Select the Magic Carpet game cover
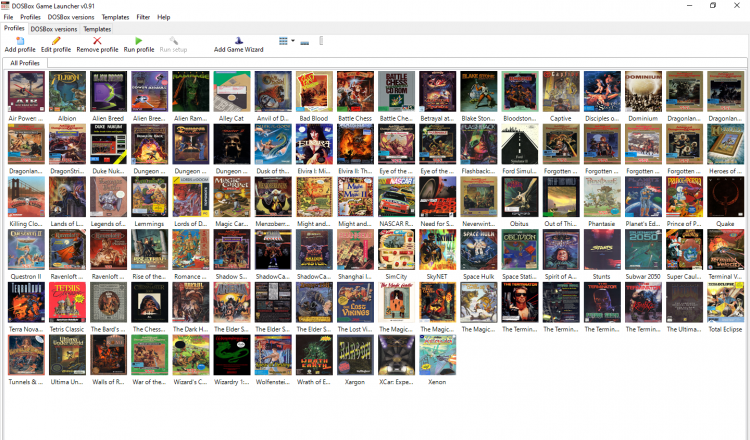750x440 pixels. pos(232,197)
